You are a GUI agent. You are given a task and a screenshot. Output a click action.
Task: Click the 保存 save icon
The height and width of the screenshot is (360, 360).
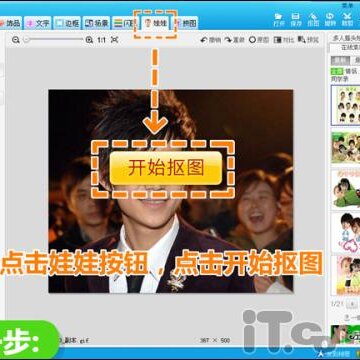(295, 20)
